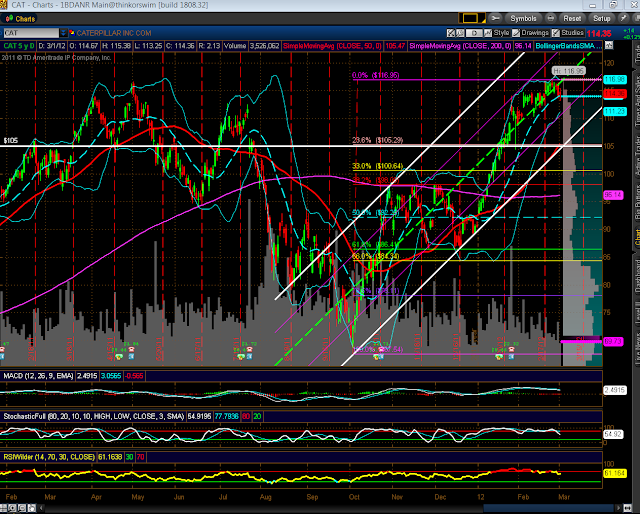Click the RSIWilder (14, 70, 30, CLOSE) study label

tap(49, 457)
